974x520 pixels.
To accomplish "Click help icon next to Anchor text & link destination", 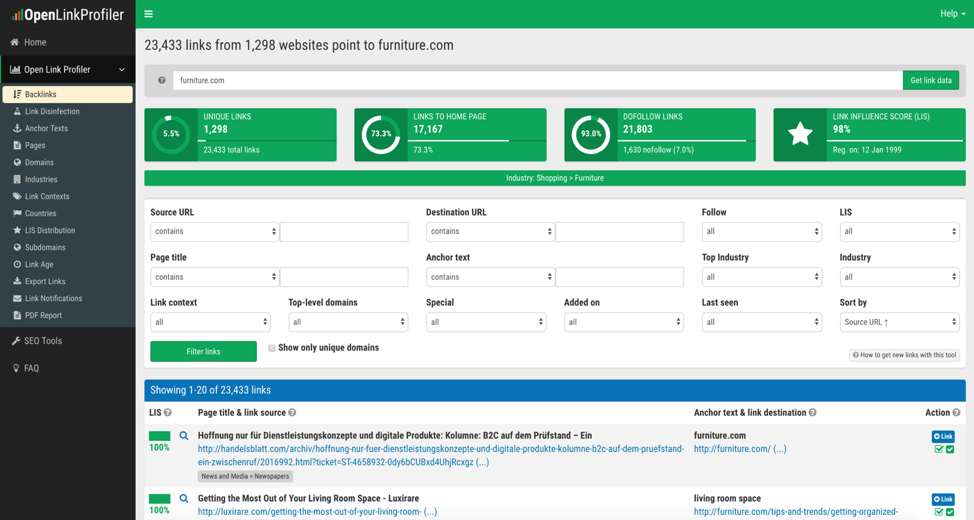I will 812,413.
